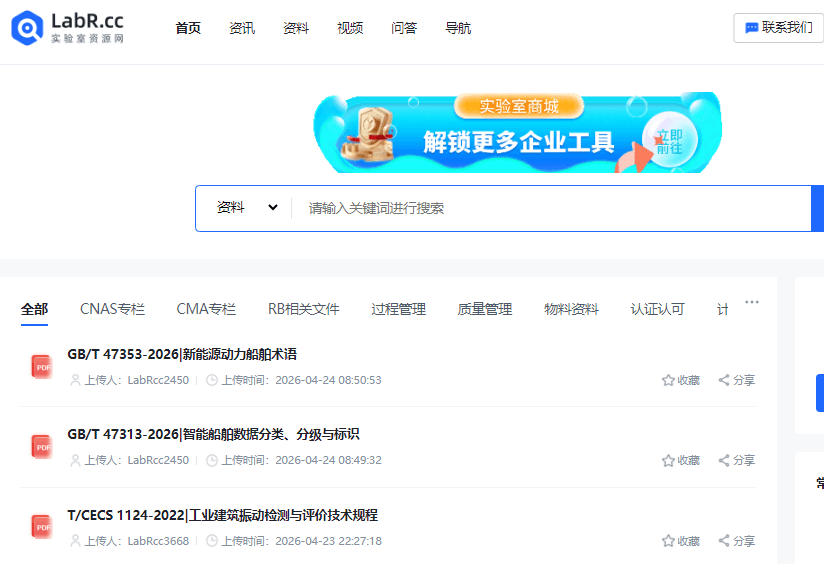This screenshot has height=564, width=824.
Task: Open 视频 in the top navigation
Action: (x=350, y=28)
